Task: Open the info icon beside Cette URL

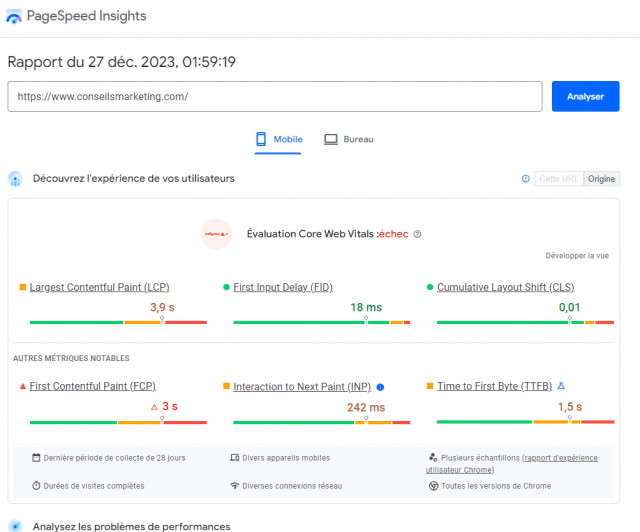Action: pos(525,178)
